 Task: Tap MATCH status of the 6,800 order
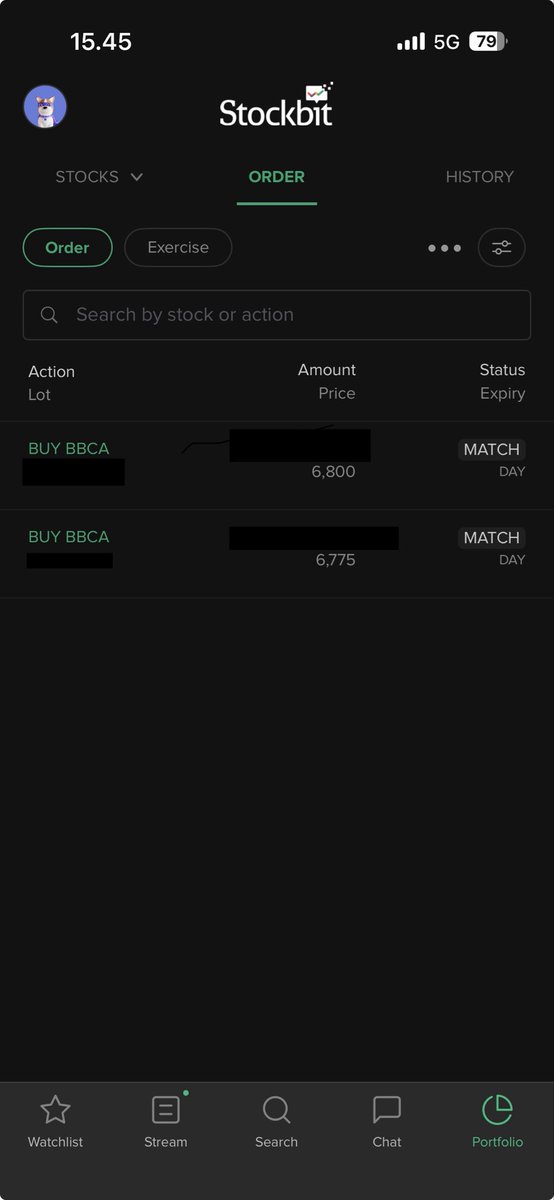pyautogui.click(x=492, y=450)
